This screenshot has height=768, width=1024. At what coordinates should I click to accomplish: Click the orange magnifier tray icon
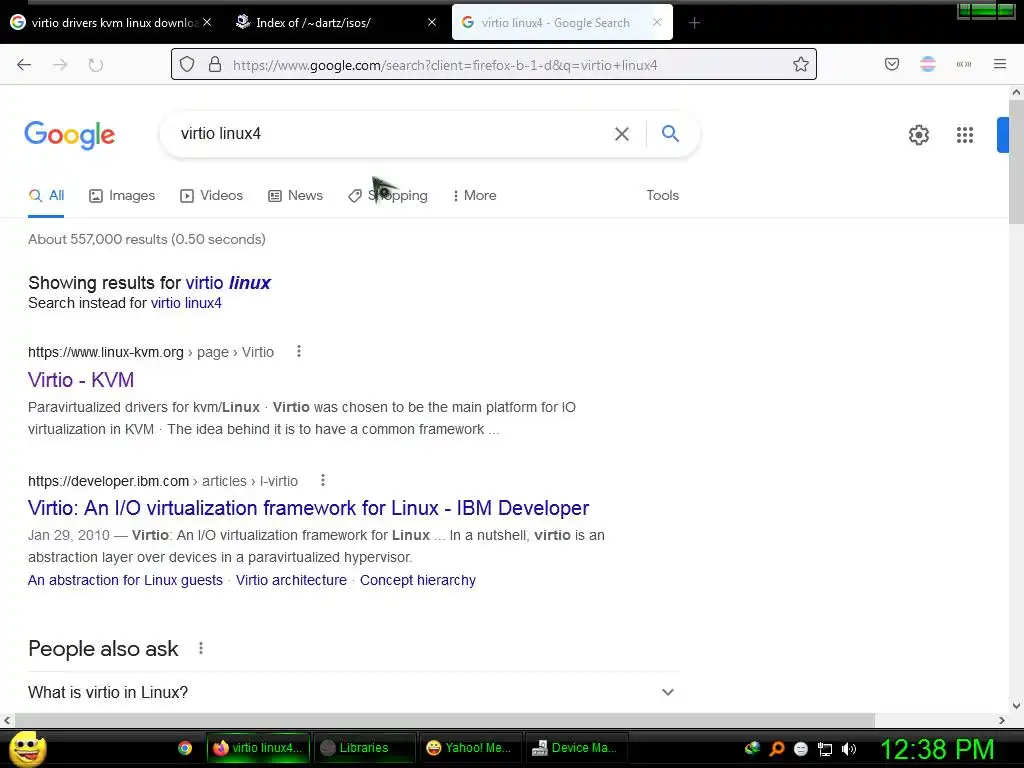[776, 748]
